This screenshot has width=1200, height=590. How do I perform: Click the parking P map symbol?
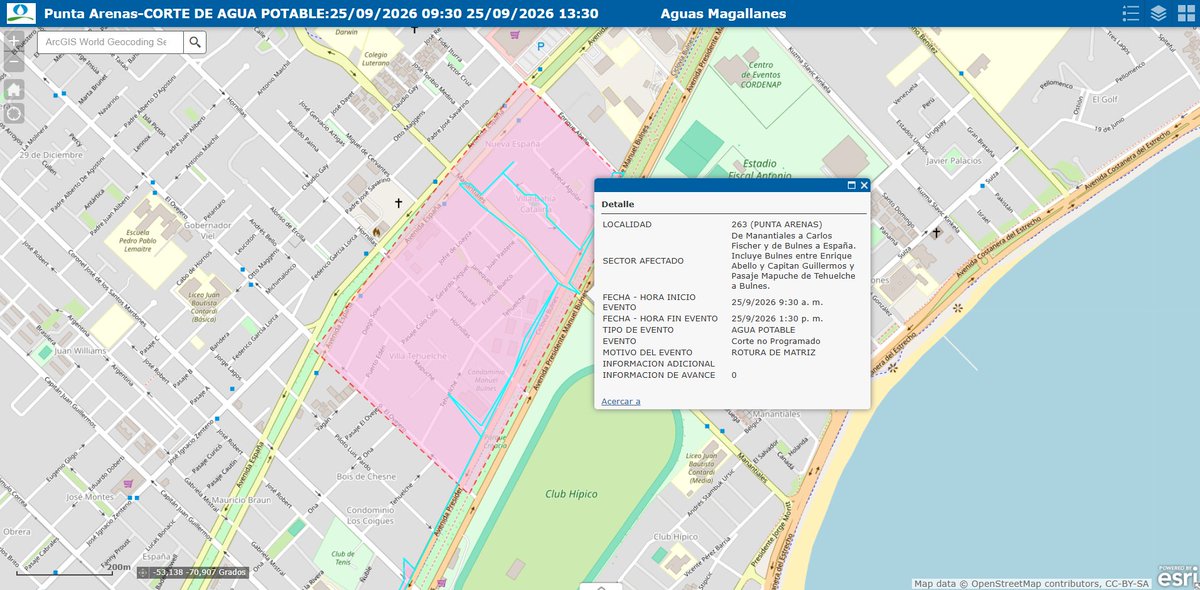541,46
